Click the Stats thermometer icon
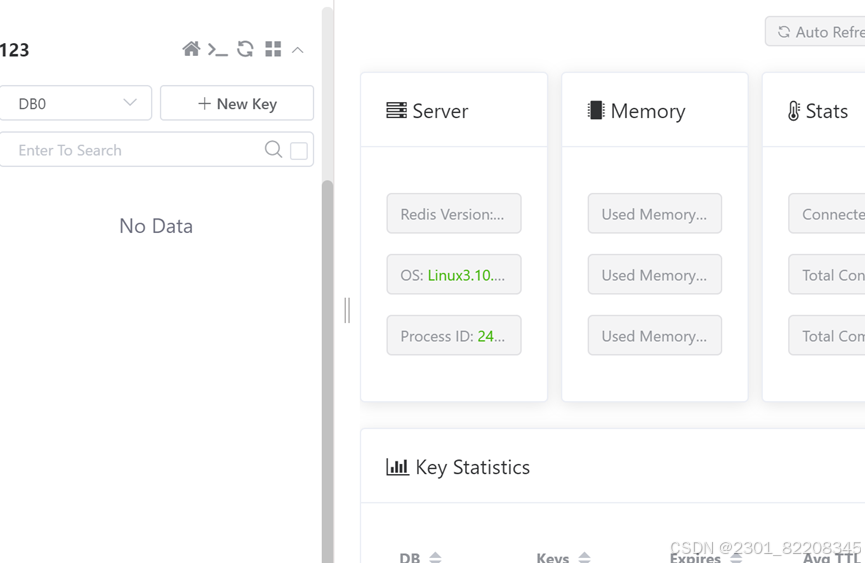The width and height of the screenshot is (865, 563). (x=793, y=111)
